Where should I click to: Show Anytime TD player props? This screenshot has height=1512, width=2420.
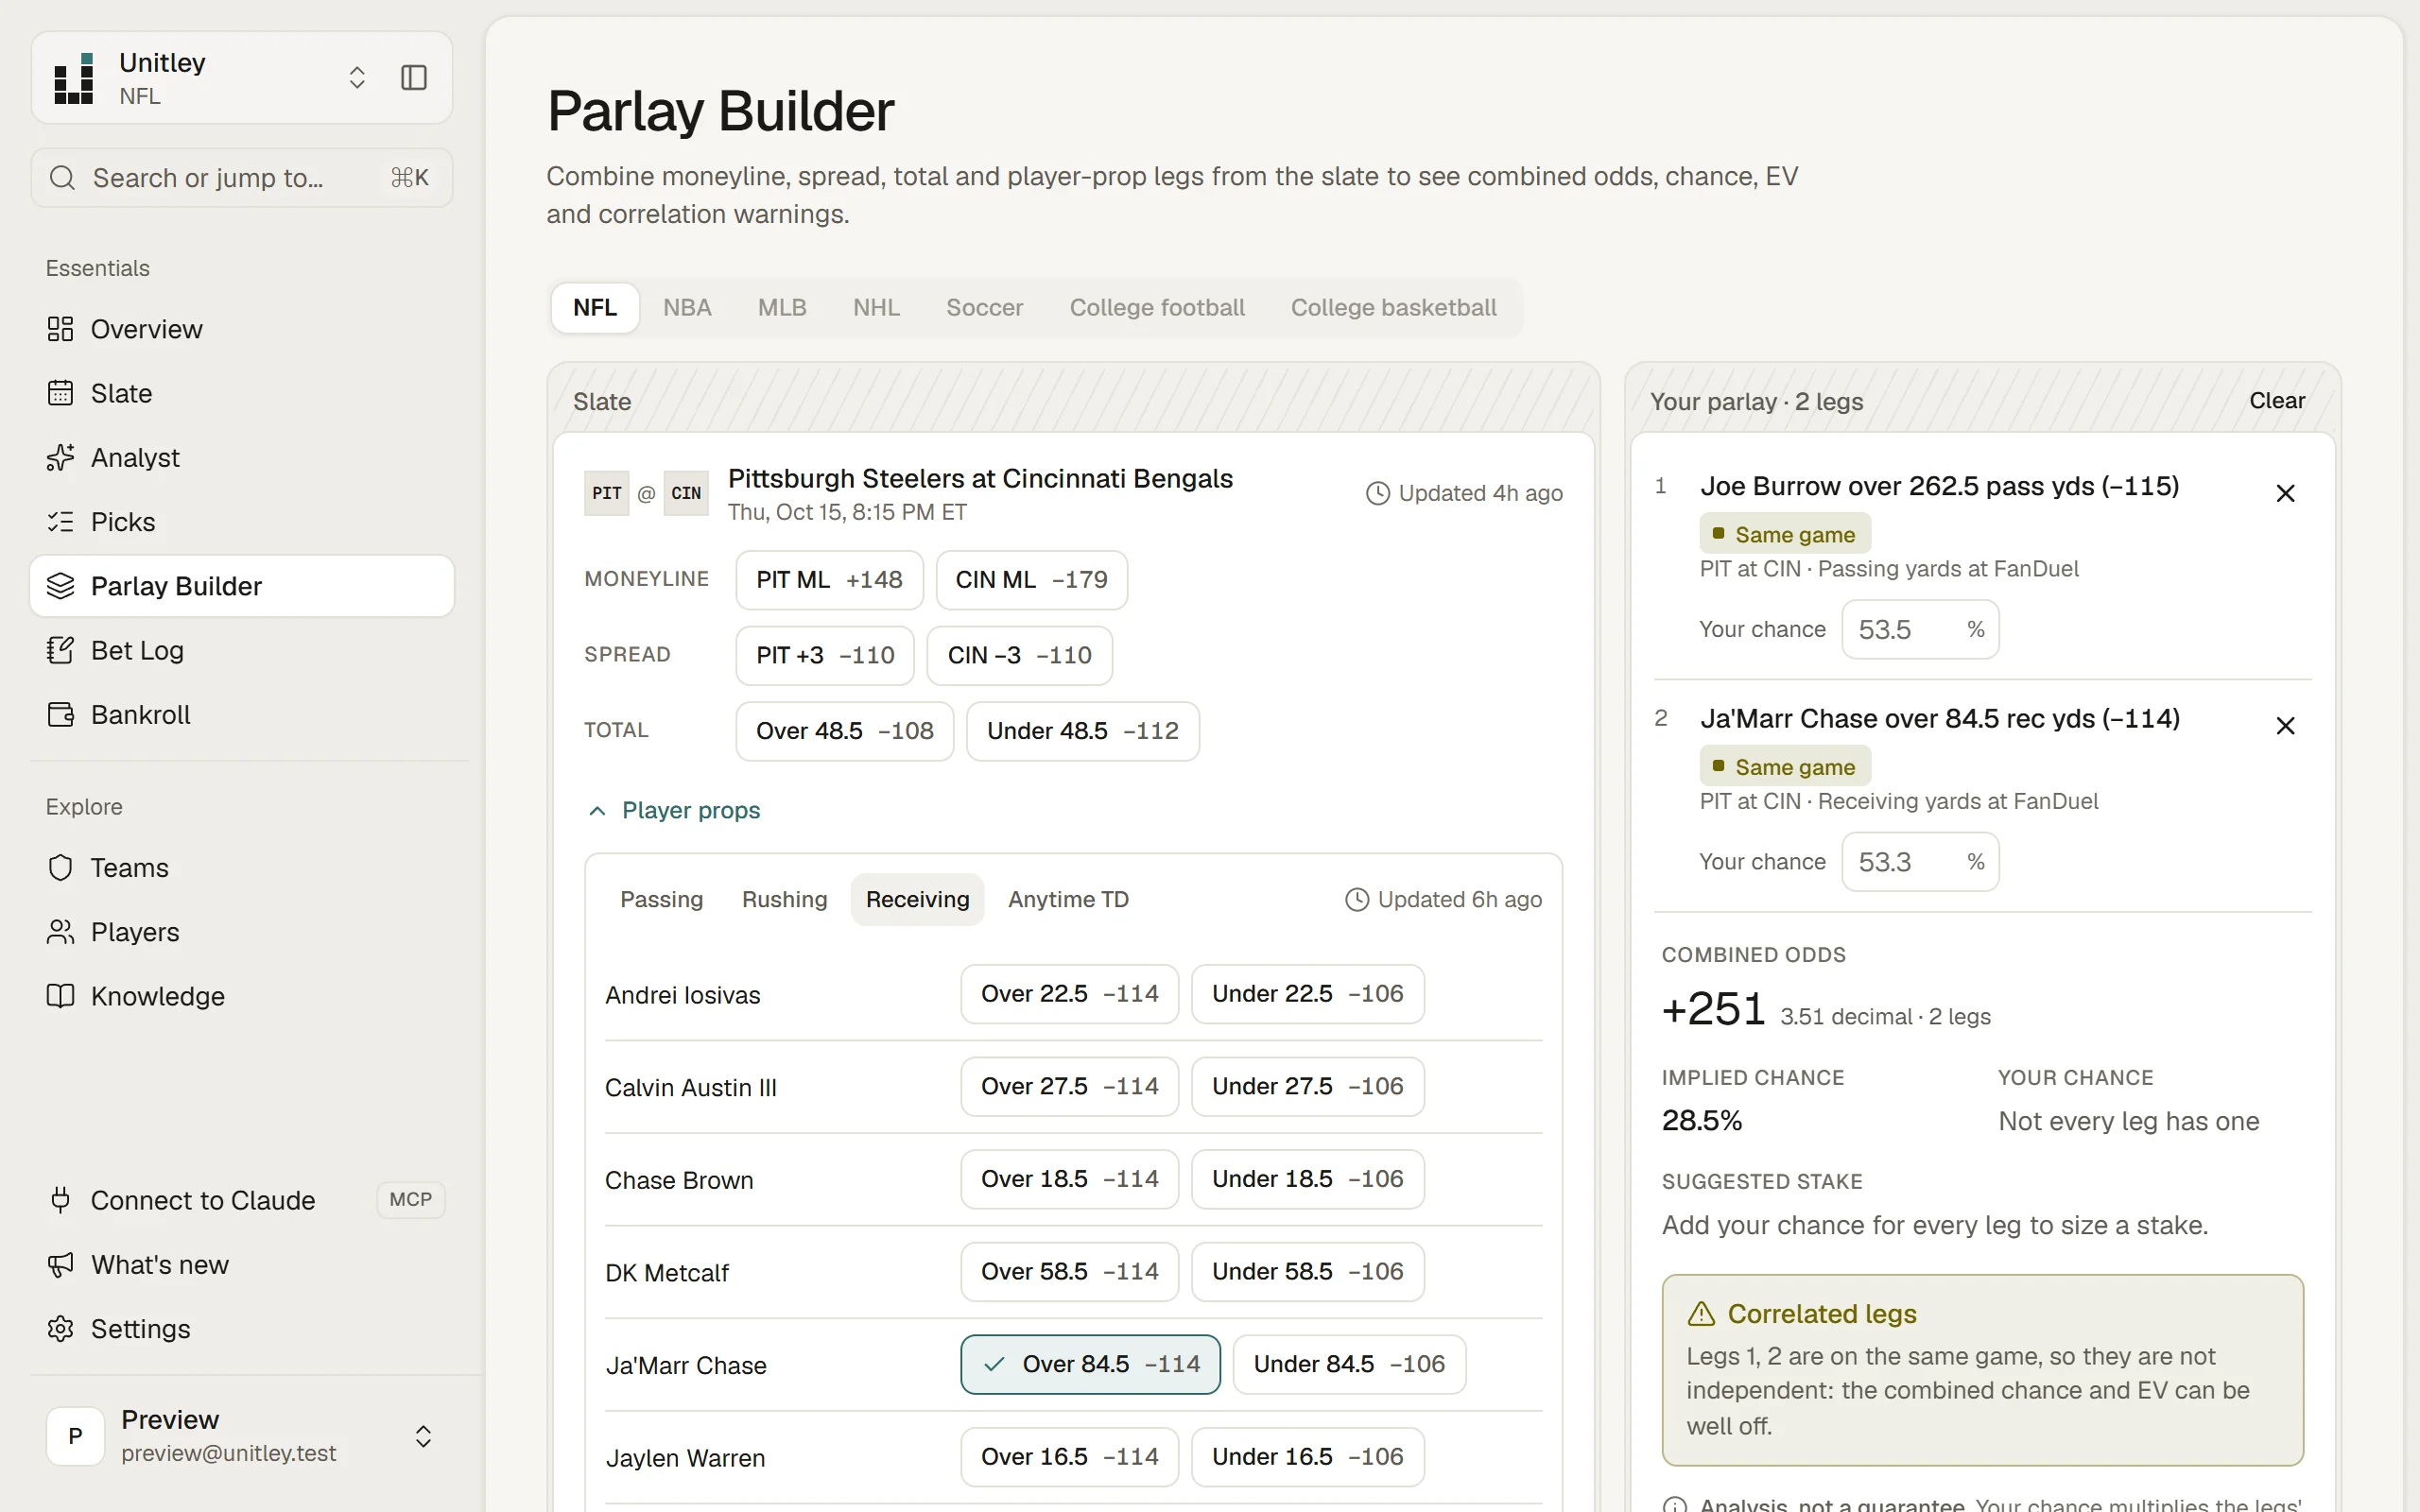pyautogui.click(x=1068, y=900)
